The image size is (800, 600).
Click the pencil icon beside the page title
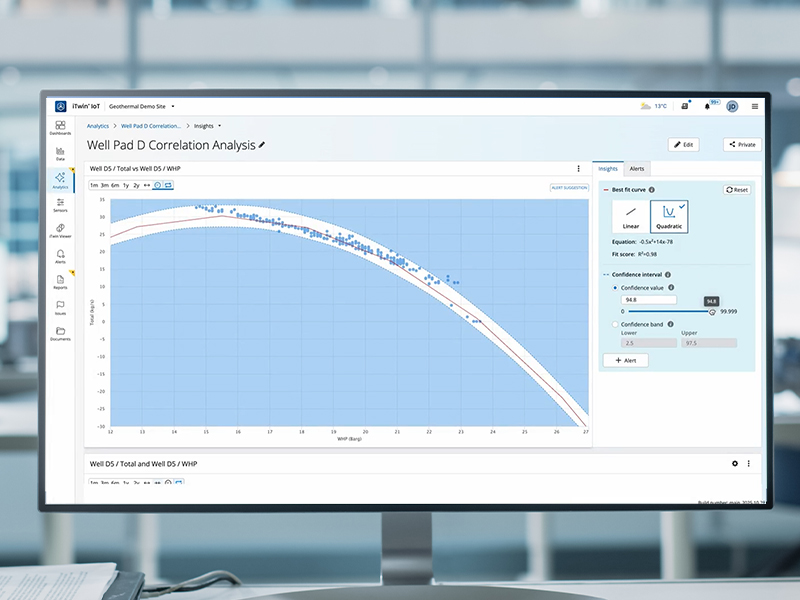pyautogui.click(x=262, y=145)
